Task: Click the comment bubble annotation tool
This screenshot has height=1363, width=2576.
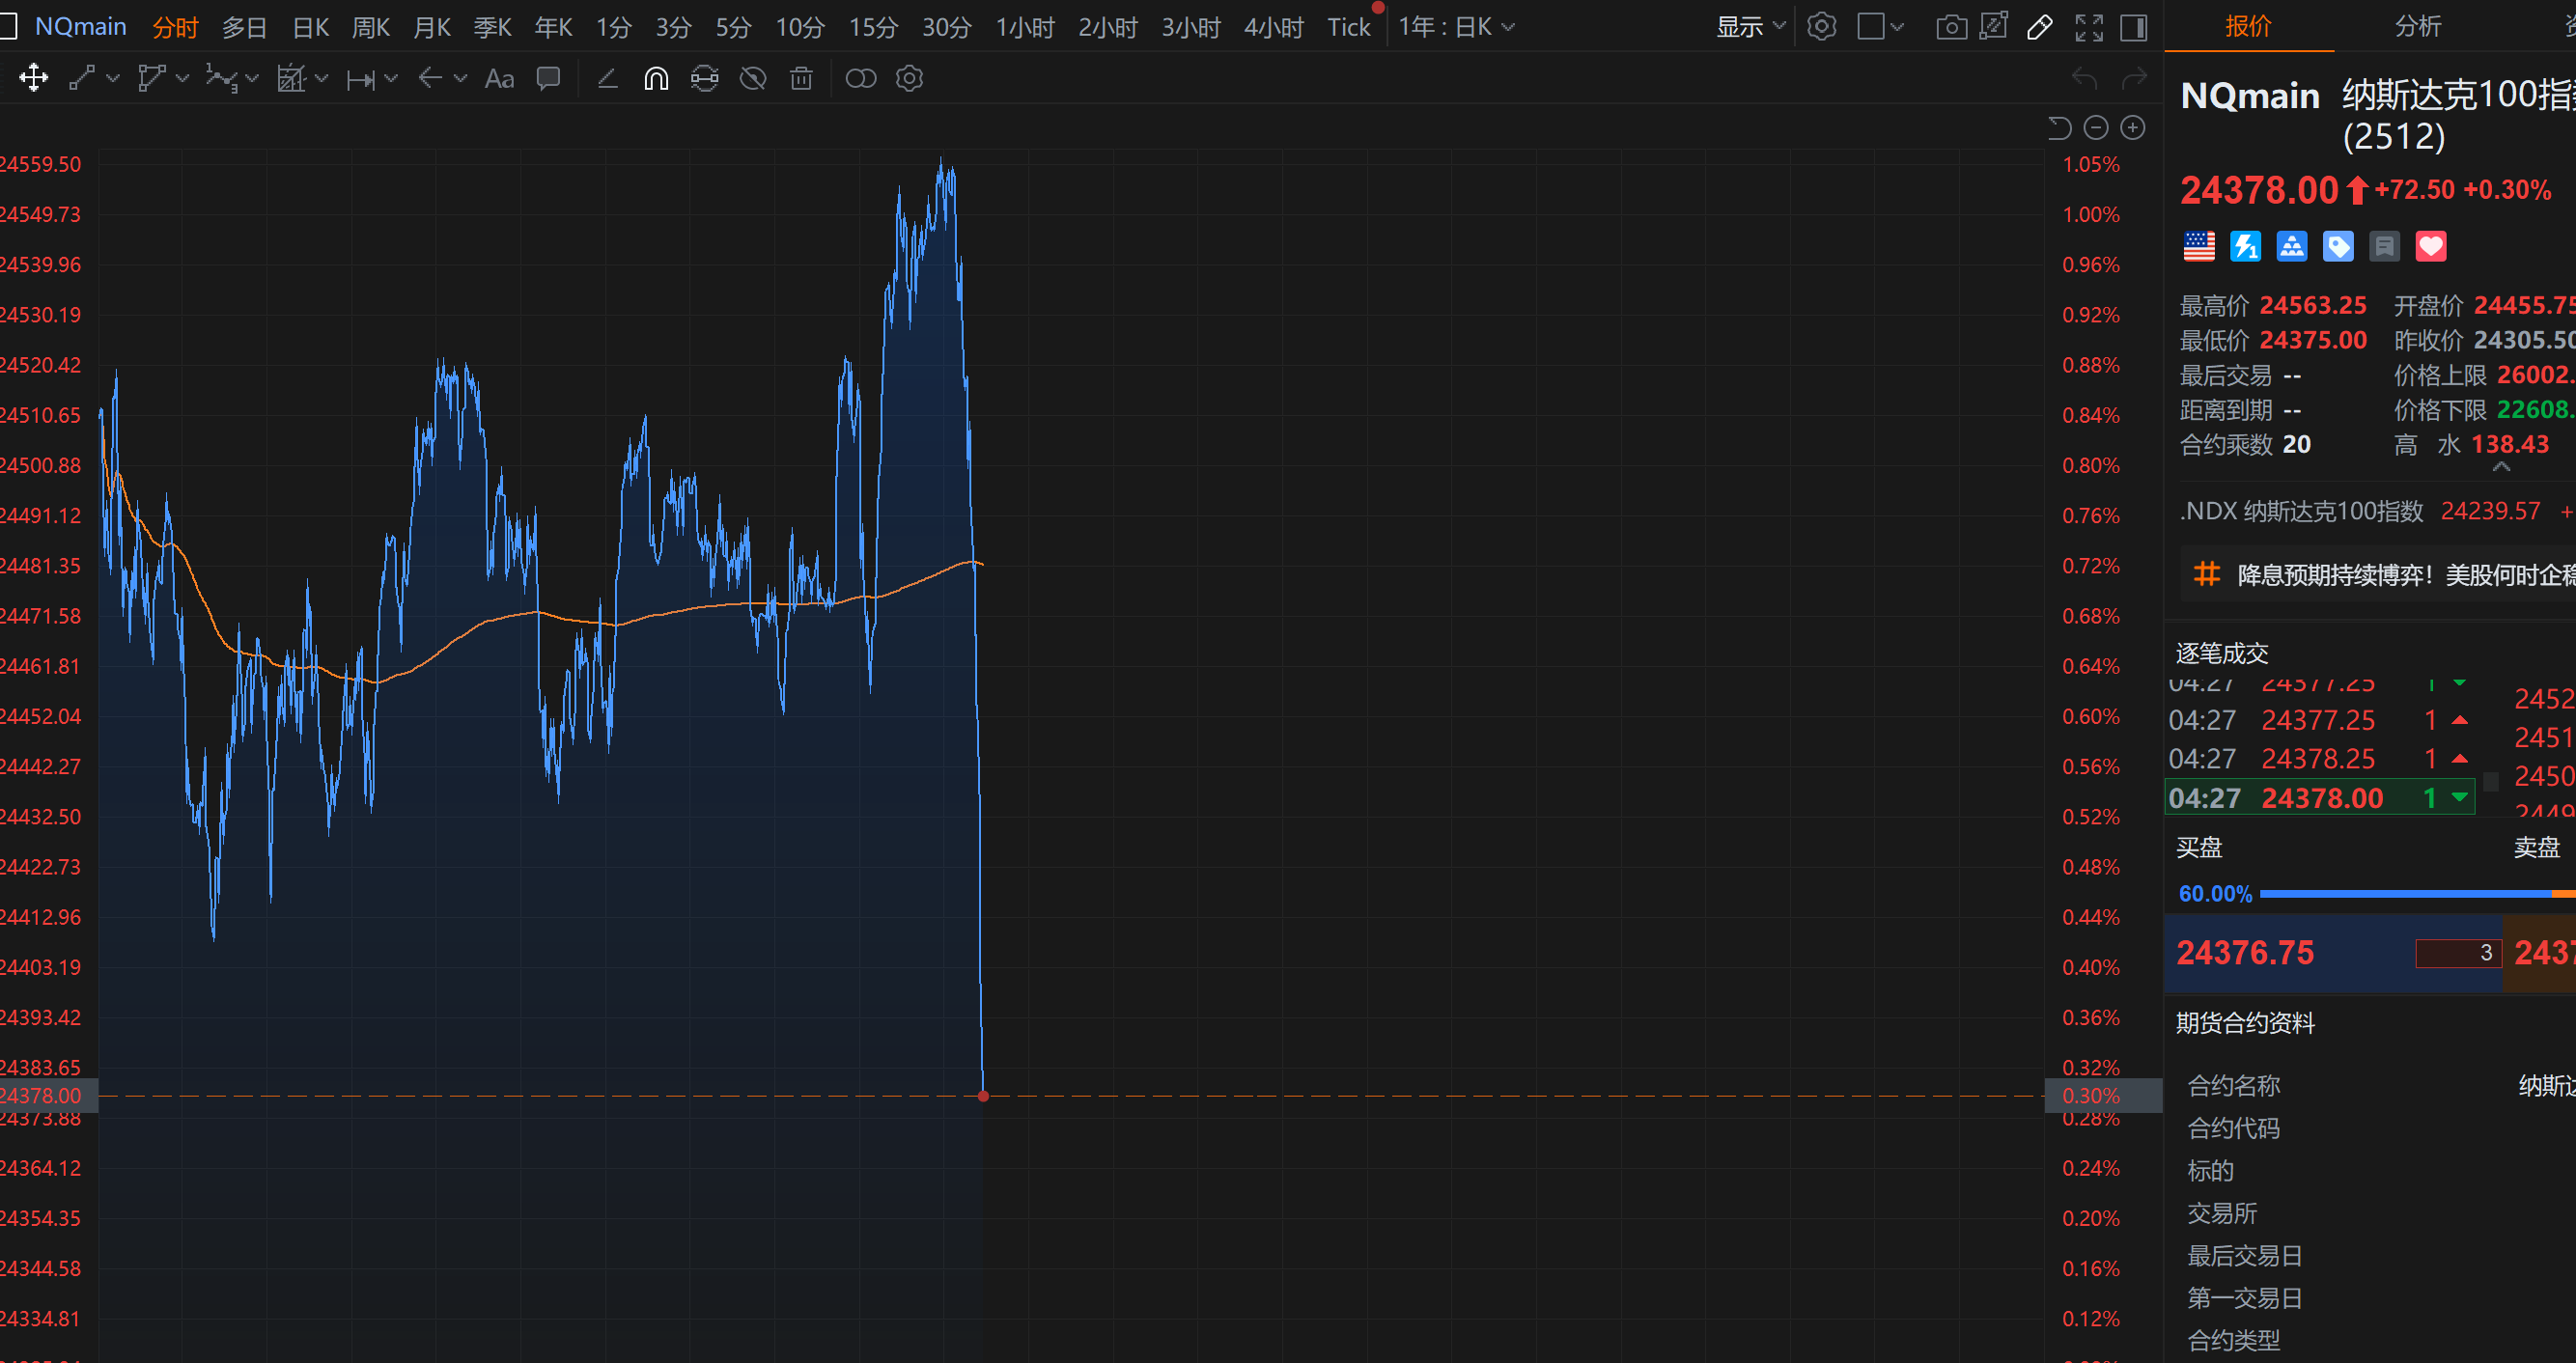Action: (548, 78)
